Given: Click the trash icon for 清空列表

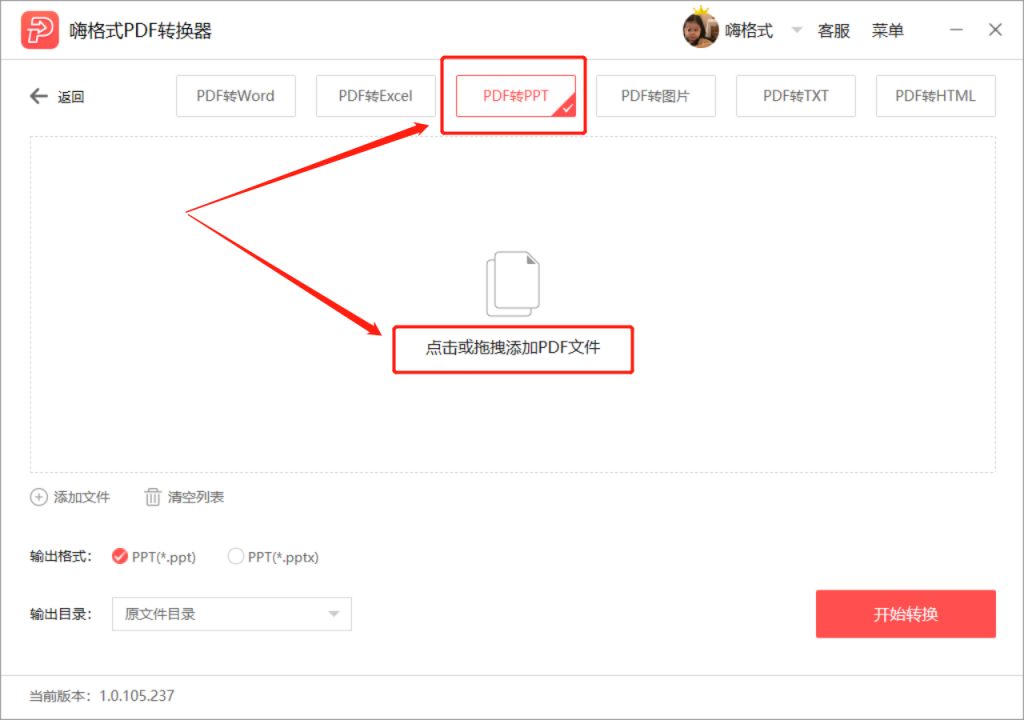Looking at the screenshot, I should tap(152, 497).
